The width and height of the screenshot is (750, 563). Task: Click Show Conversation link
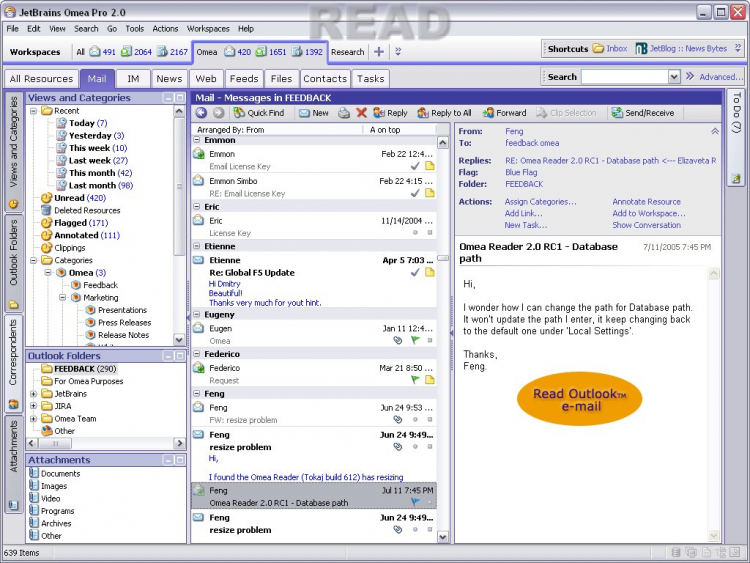pyautogui.click(x=646, y=225)
